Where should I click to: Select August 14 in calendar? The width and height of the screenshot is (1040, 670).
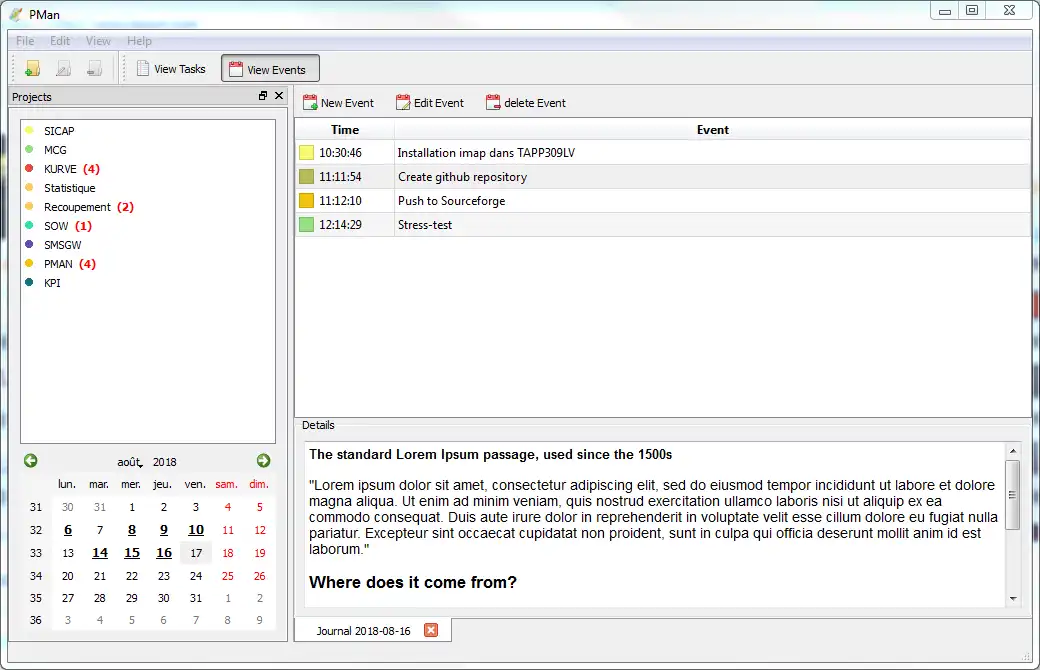[x=99, y=553]
